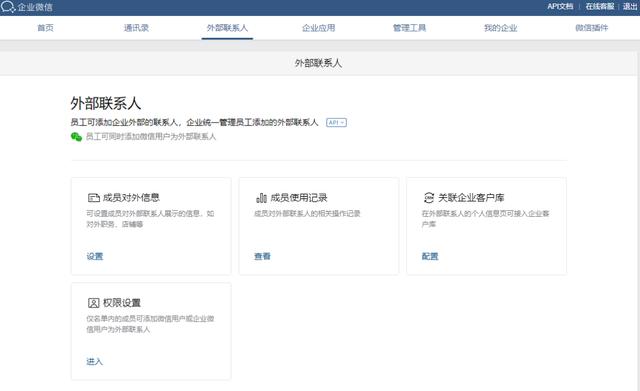Click the 外部联系人 title in gray bar
The image size is (640, 391).
[x=318, y=63]
